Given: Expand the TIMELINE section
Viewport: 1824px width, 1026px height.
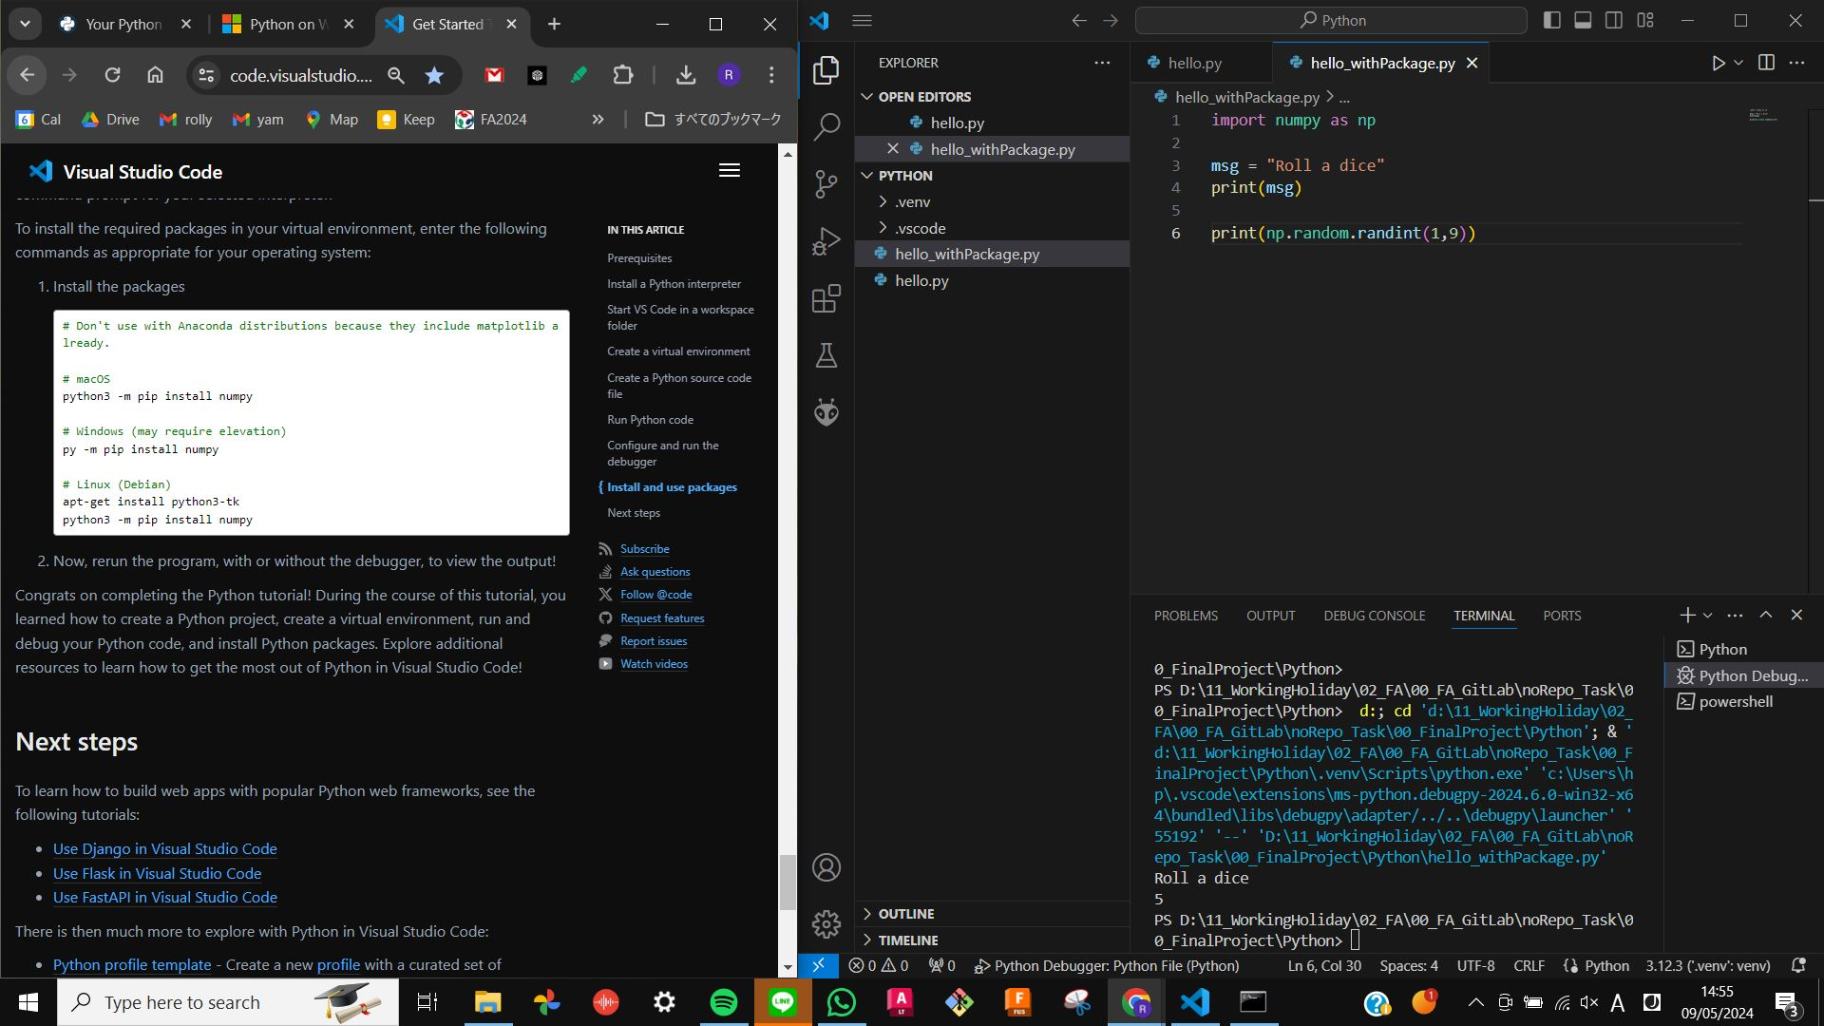Looking at the screenshot, I should (908, 940).
